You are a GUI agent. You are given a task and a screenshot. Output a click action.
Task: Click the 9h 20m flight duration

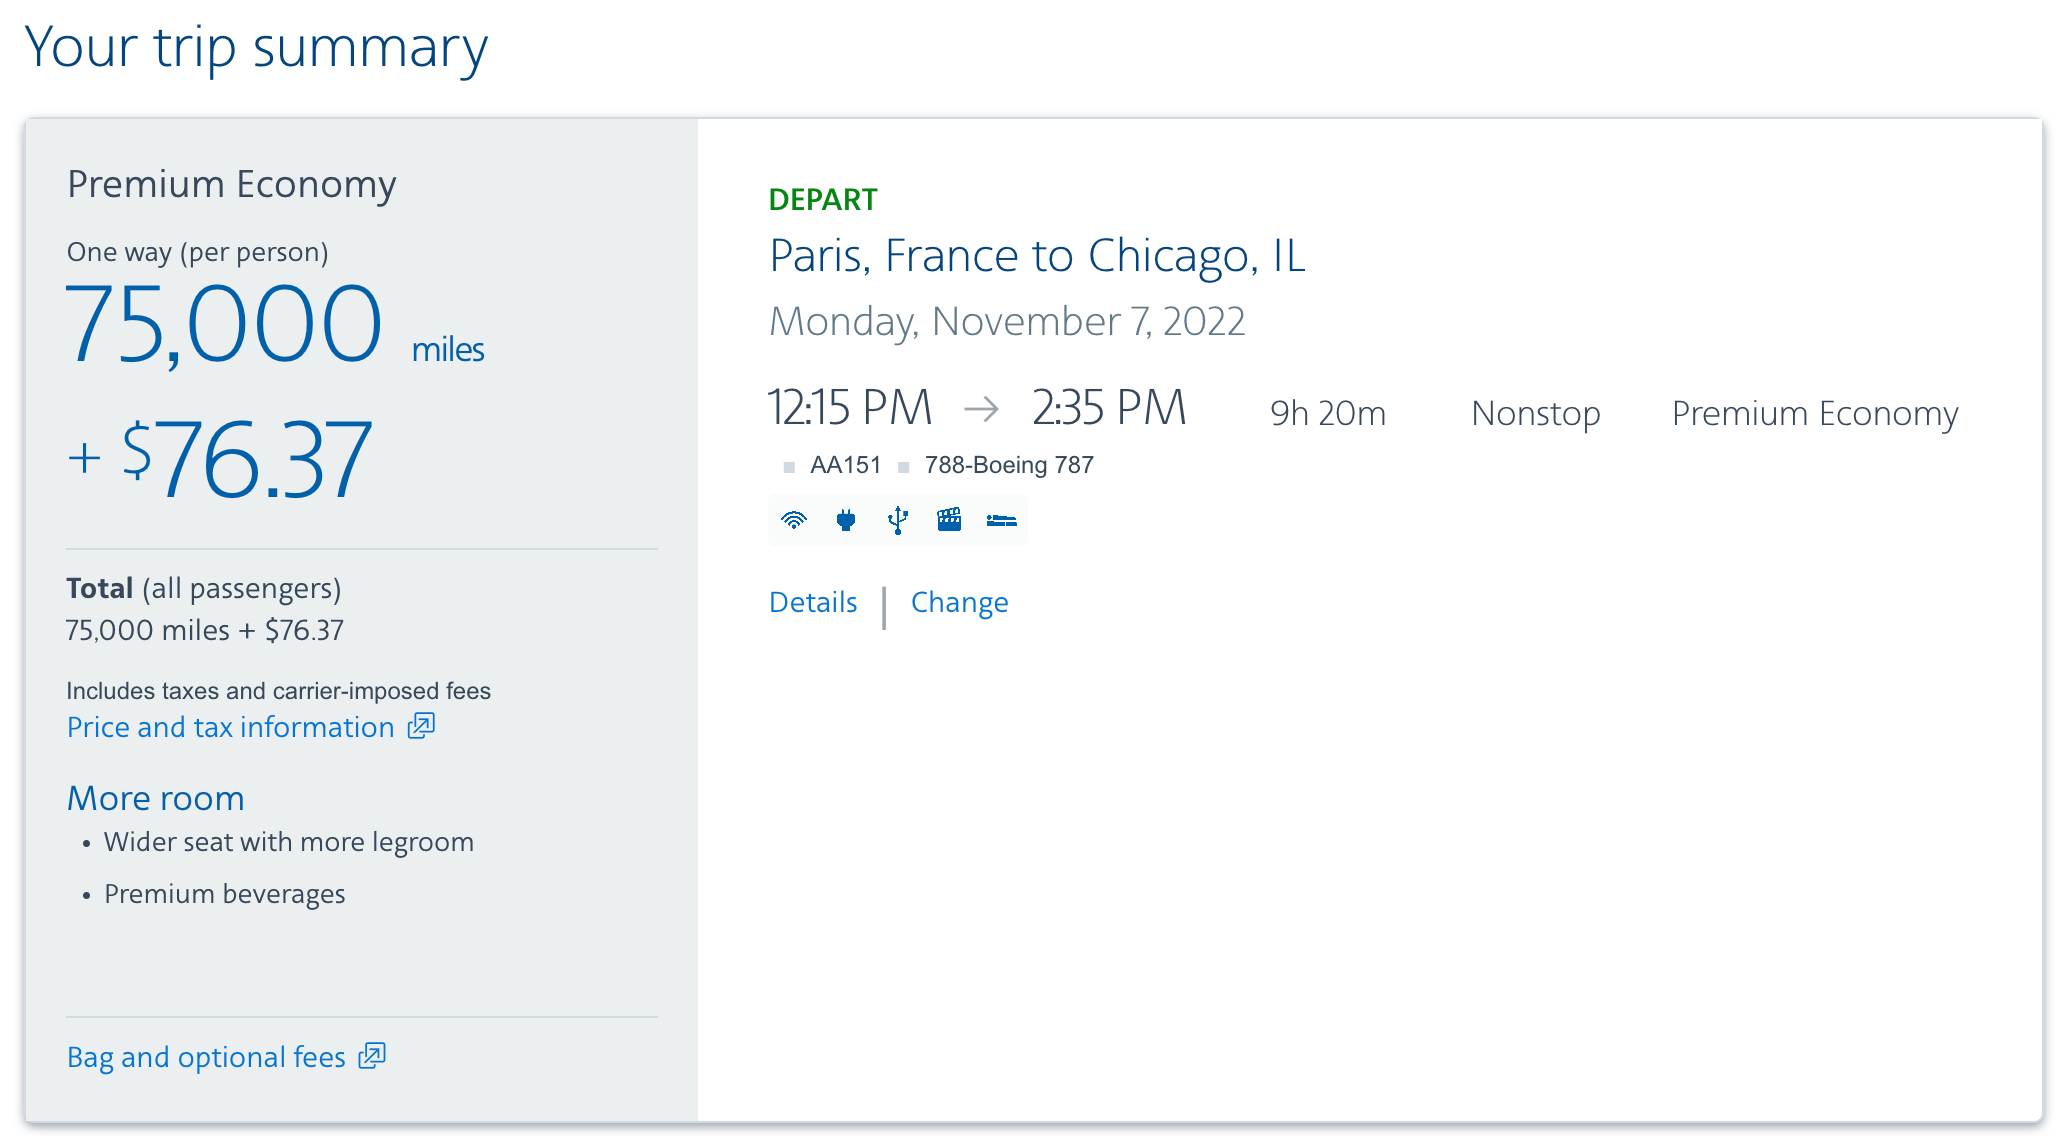click(x=1327, y=413)
